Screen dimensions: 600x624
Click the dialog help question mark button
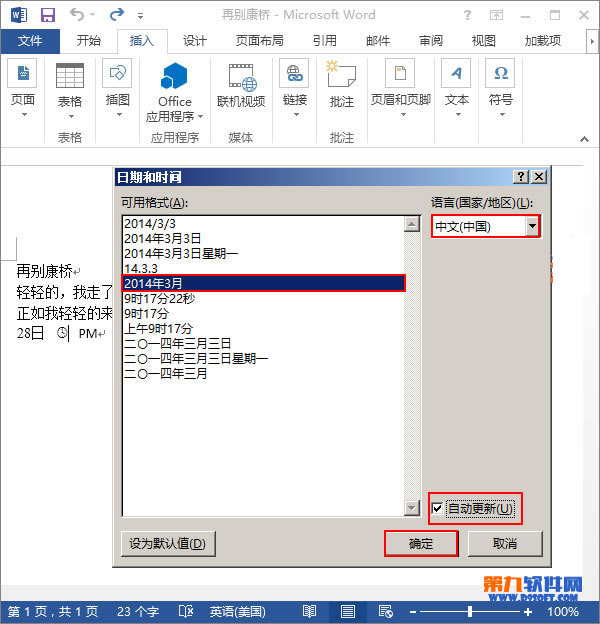521,176
